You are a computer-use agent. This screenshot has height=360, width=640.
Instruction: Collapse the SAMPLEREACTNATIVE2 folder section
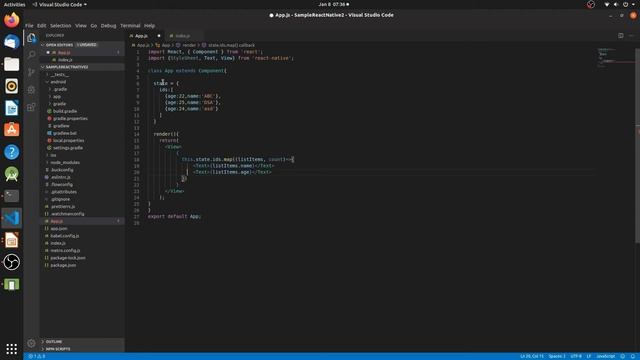click(x=82, y=67)
